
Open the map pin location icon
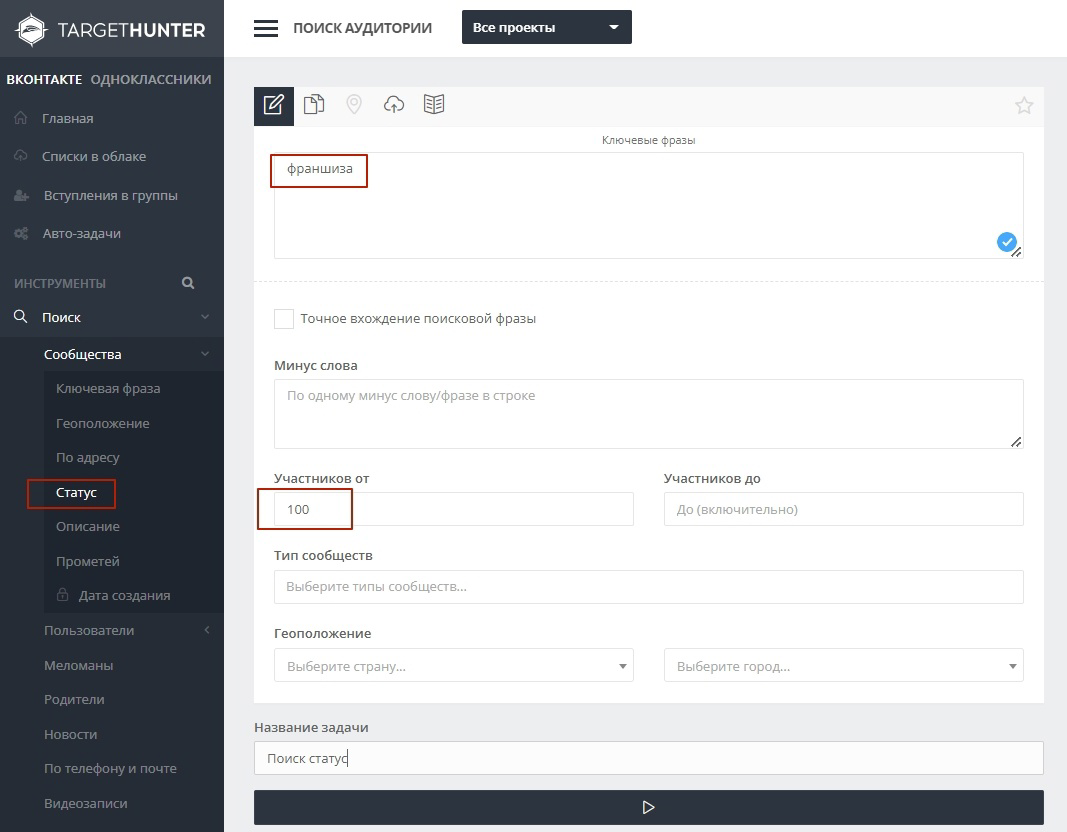point(354,104)
